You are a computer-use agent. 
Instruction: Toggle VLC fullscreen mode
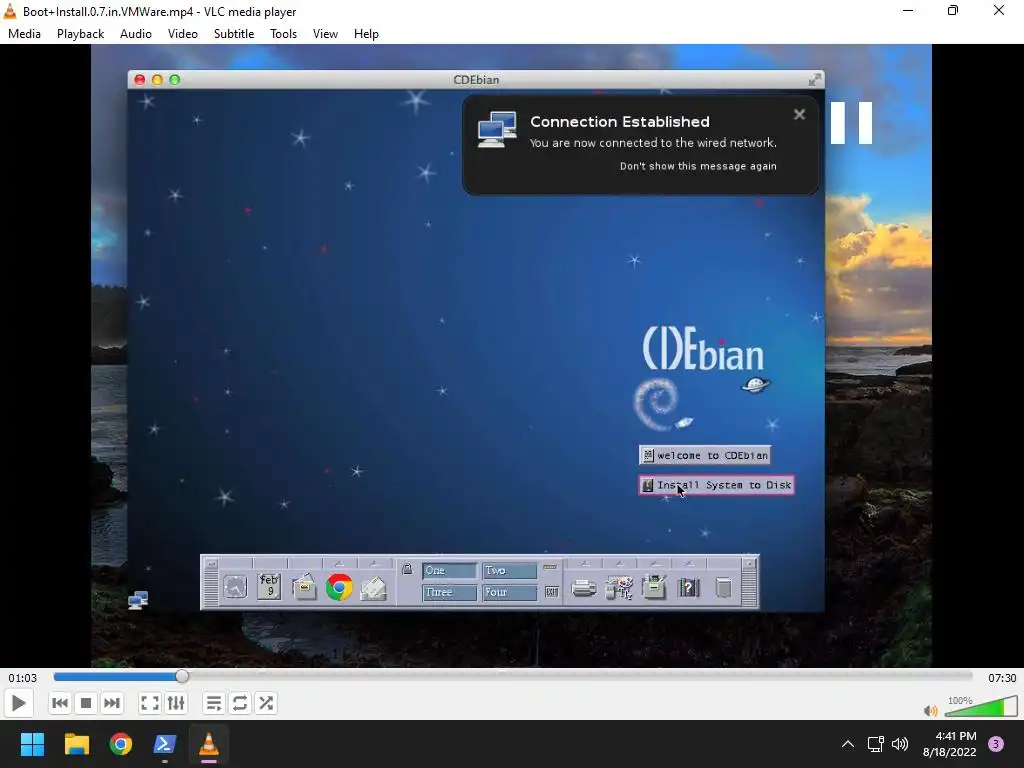point(150,703)
